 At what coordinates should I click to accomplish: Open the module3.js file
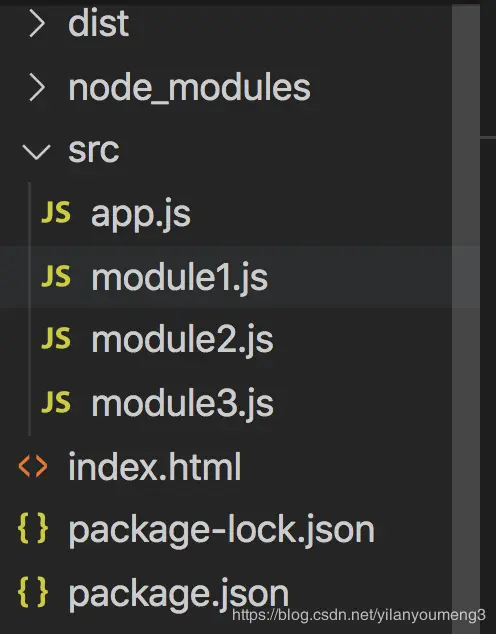tap(182, 404)
